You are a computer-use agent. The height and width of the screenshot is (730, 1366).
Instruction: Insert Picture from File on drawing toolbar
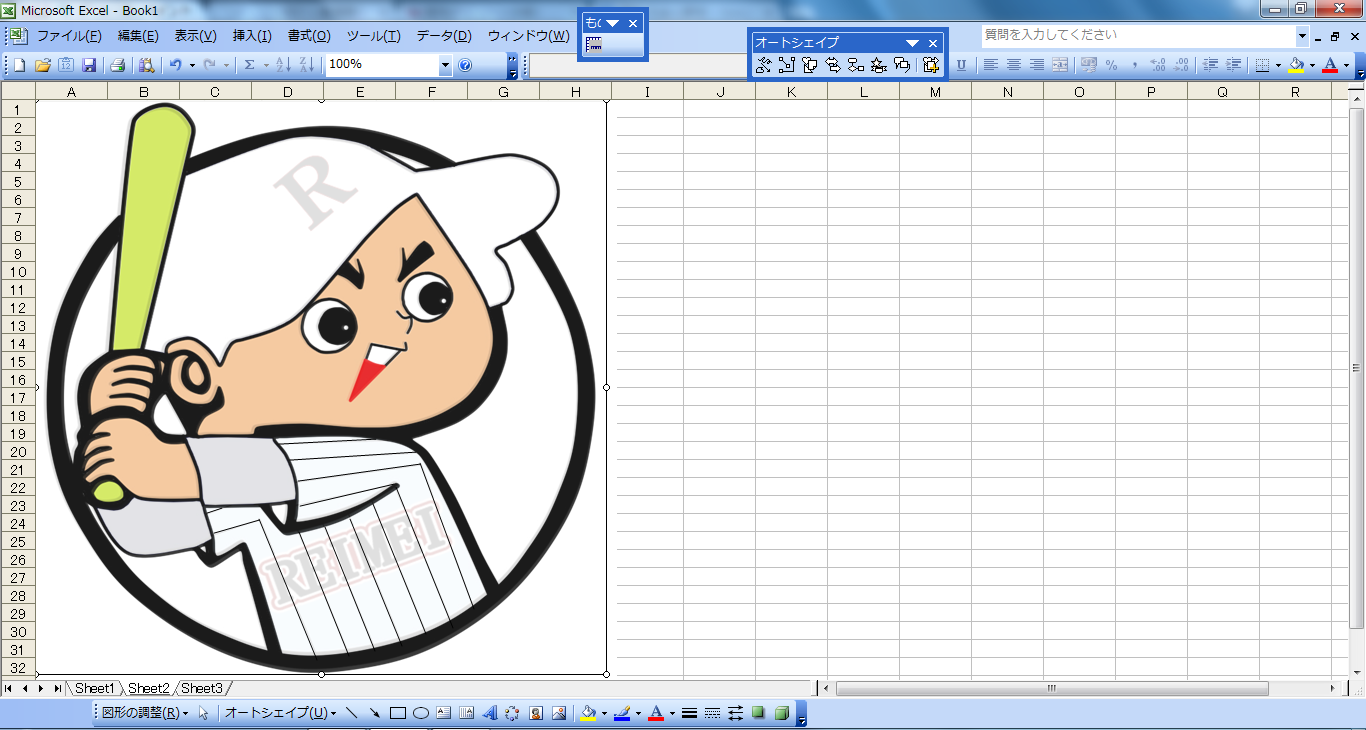pos(559,713)
